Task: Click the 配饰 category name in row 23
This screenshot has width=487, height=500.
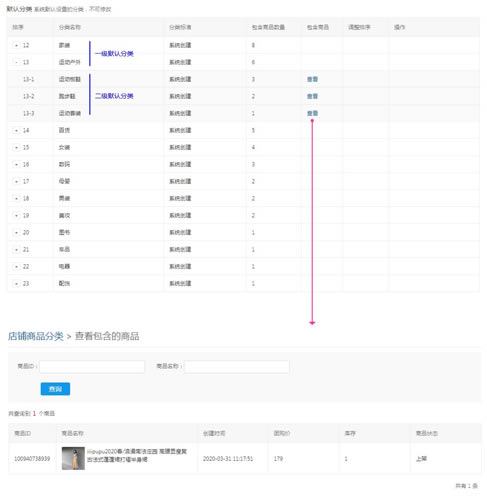Action: tap(64, 283)
